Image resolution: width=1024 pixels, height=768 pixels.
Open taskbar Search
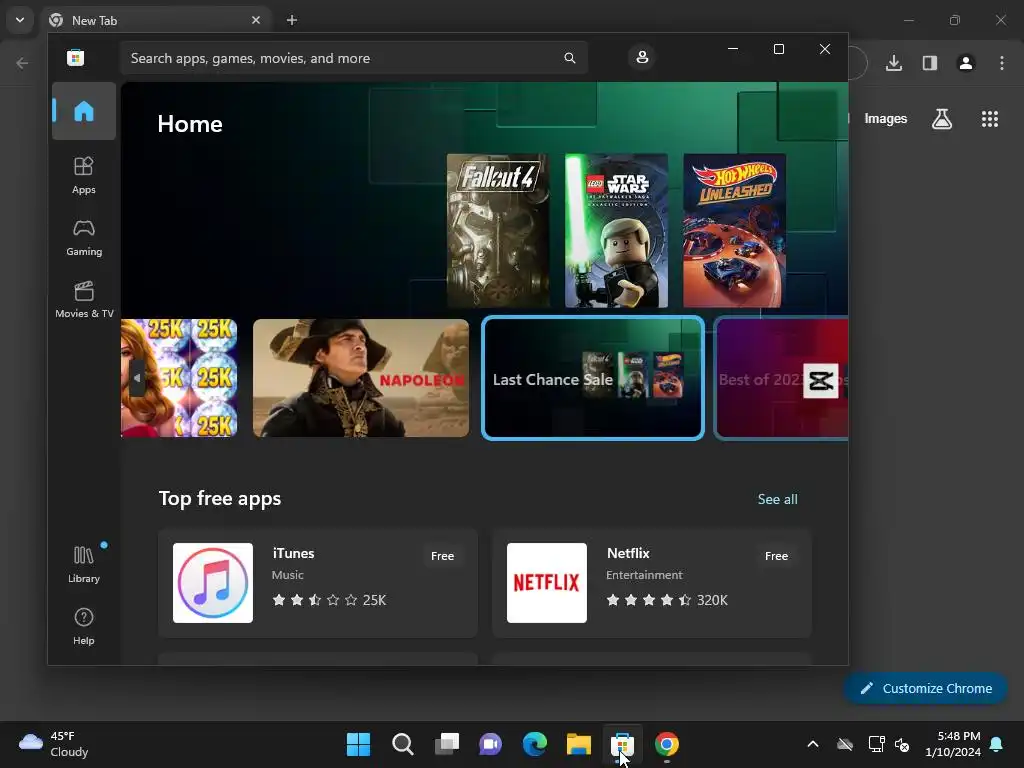[x=402, y=744]
